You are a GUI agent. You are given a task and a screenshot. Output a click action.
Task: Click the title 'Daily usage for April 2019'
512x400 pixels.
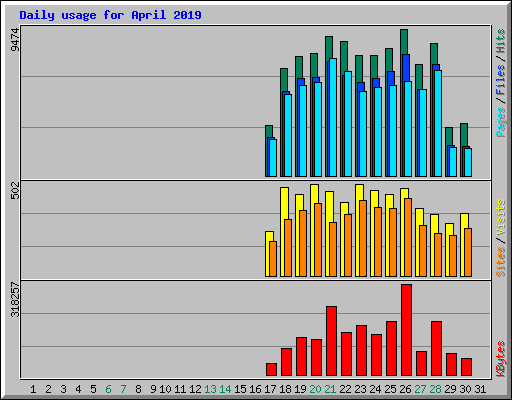110,15
